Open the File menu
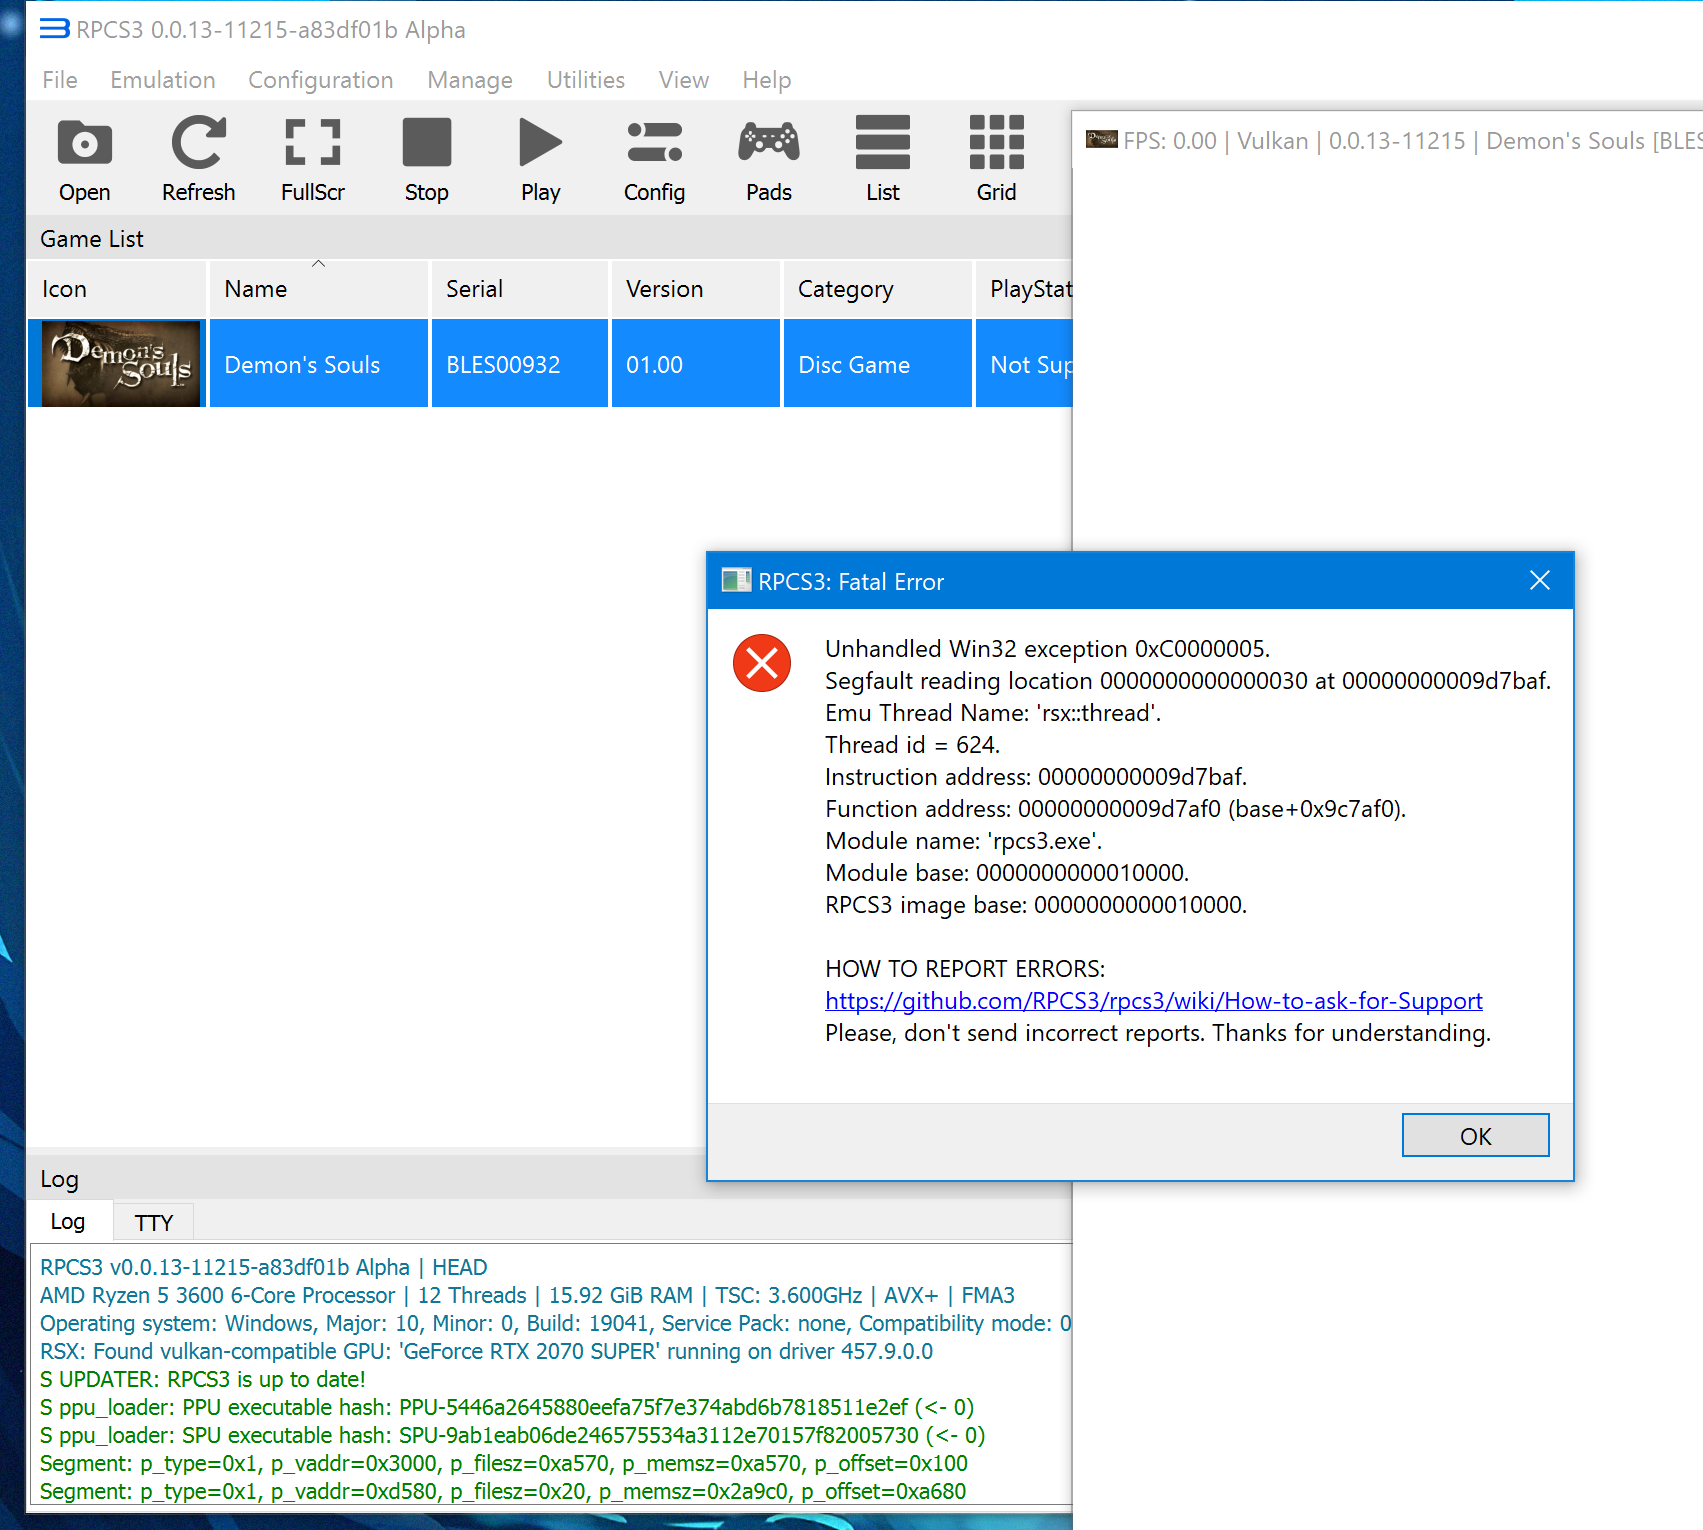The width and height of the screenshot is (1703, 1530). [x=60, y=80]
